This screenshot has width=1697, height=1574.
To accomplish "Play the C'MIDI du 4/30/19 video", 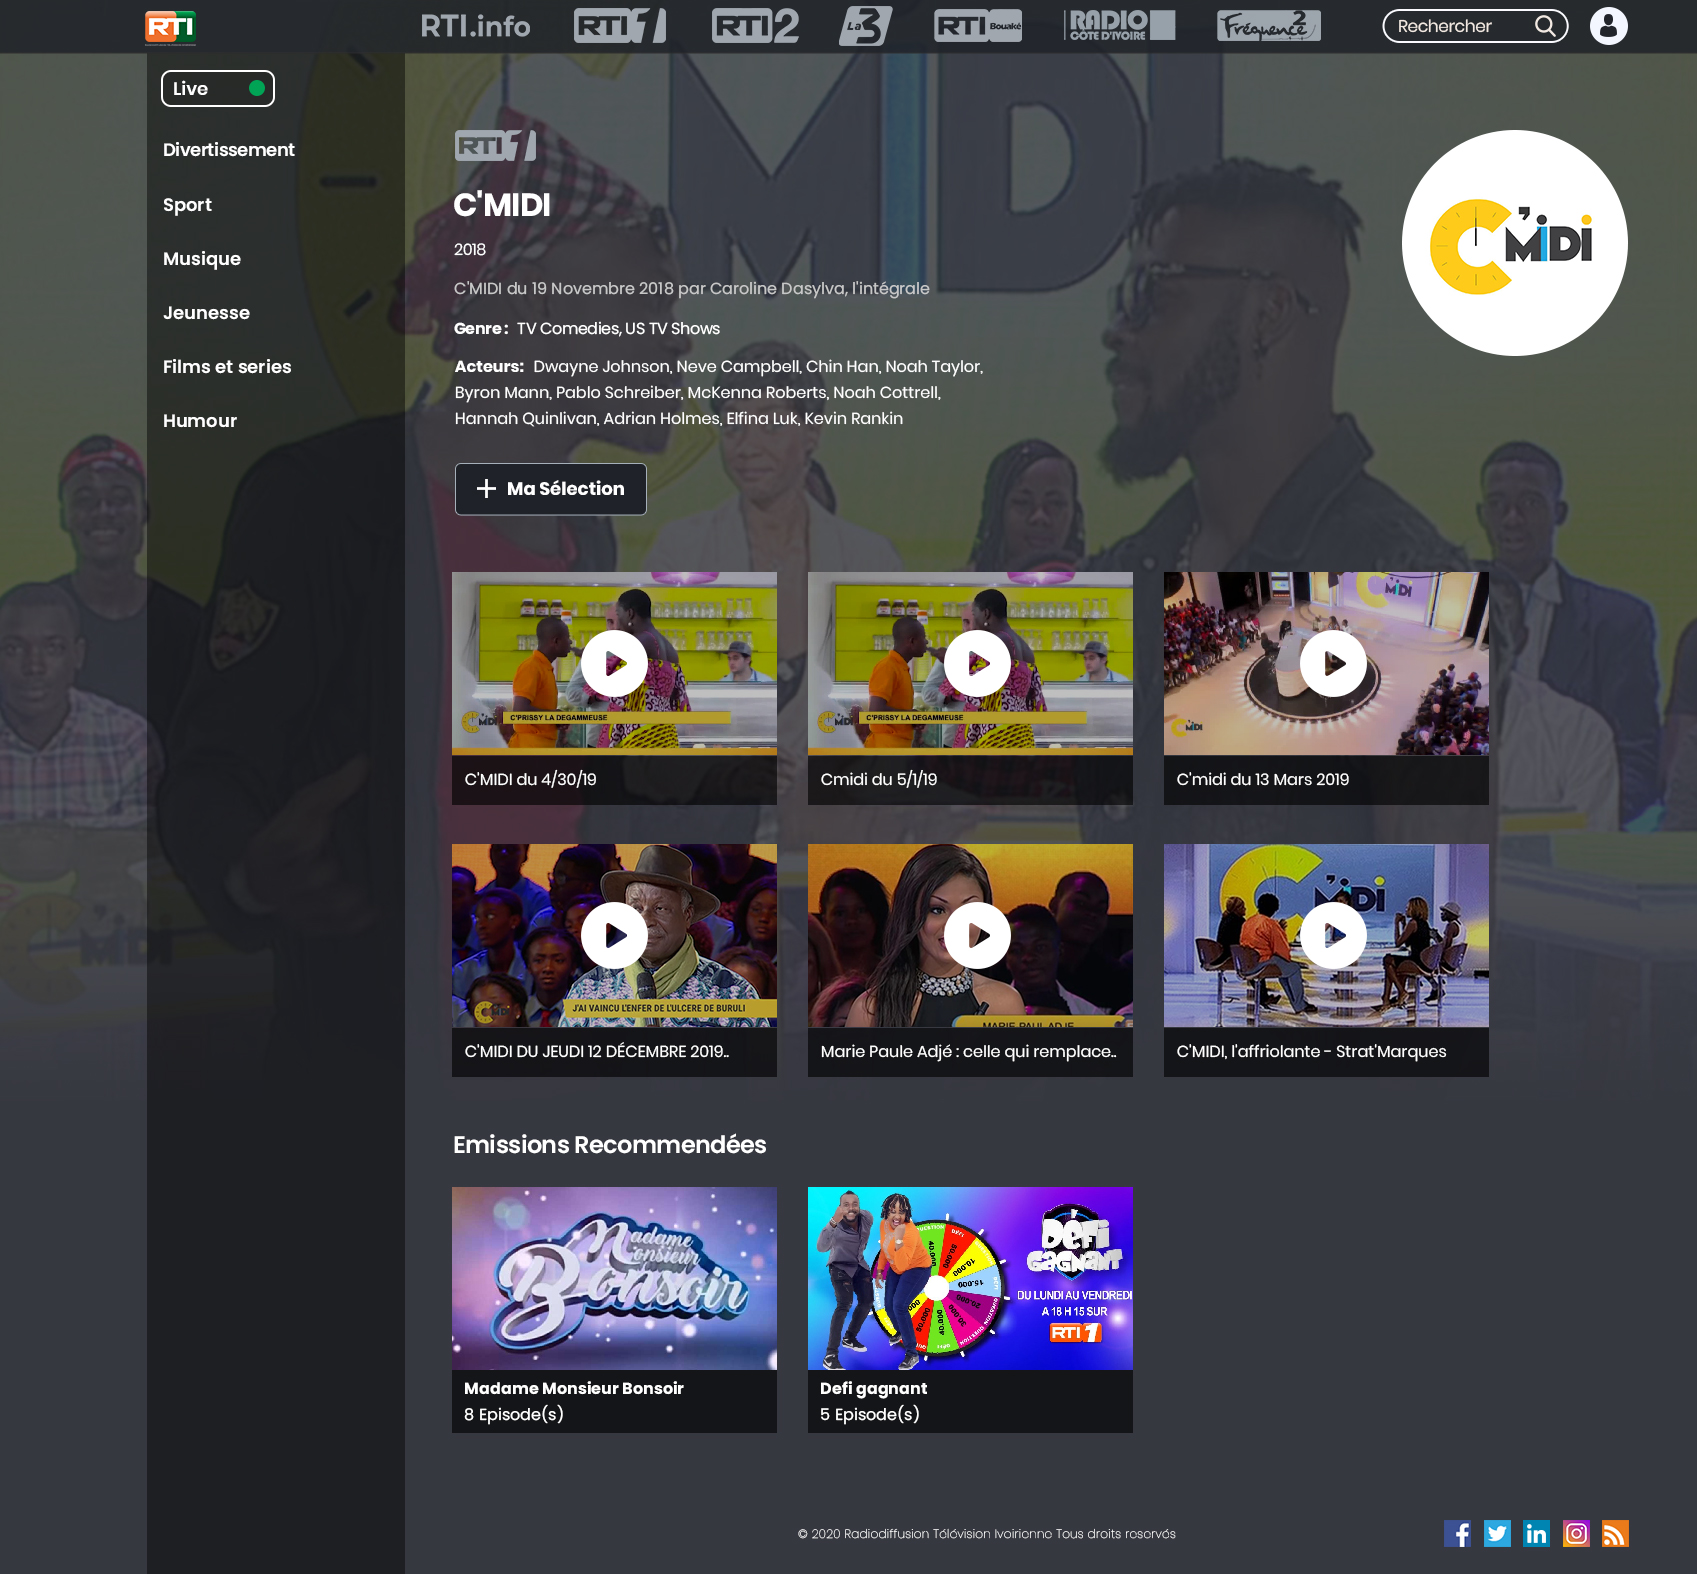I will pyautogui.click(x=614, y=663).
